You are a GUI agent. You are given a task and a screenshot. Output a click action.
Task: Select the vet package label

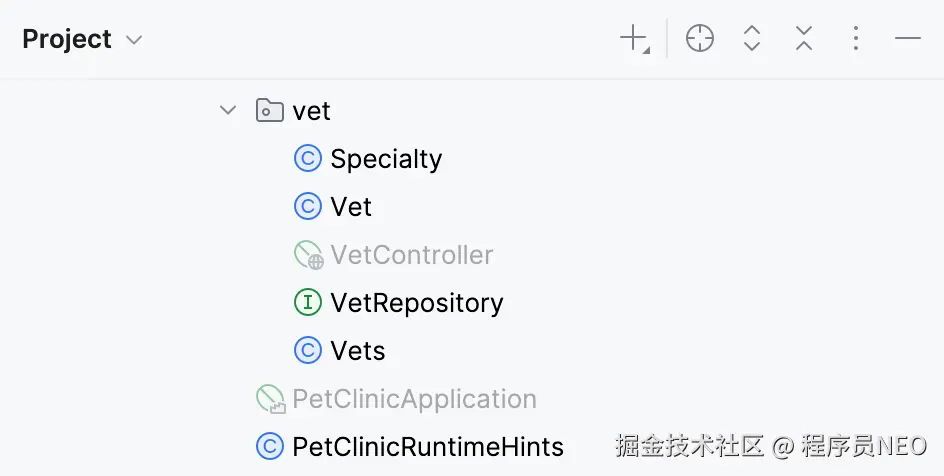(312, 111)
